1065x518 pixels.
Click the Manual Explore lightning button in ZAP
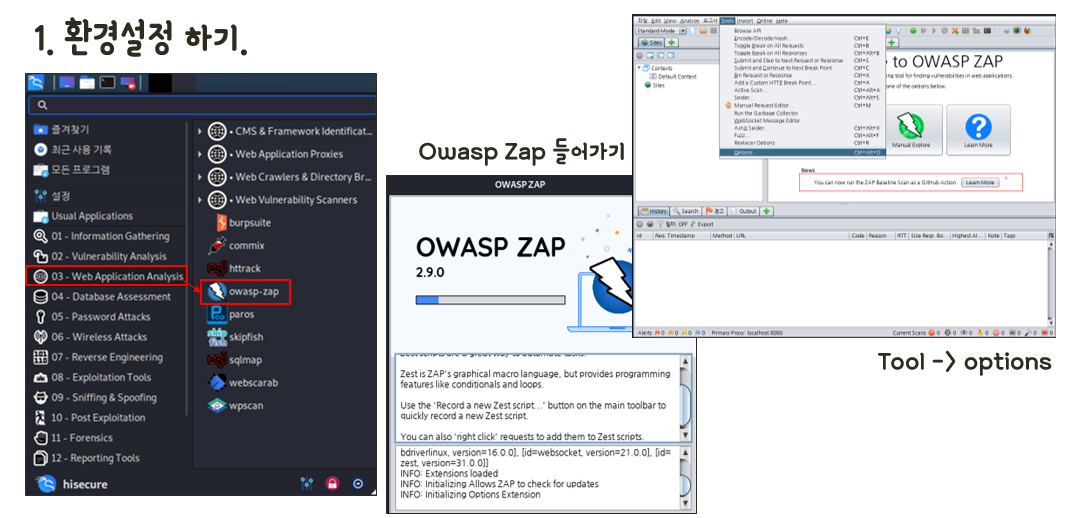pyautogui.click(x=911, y=130)
